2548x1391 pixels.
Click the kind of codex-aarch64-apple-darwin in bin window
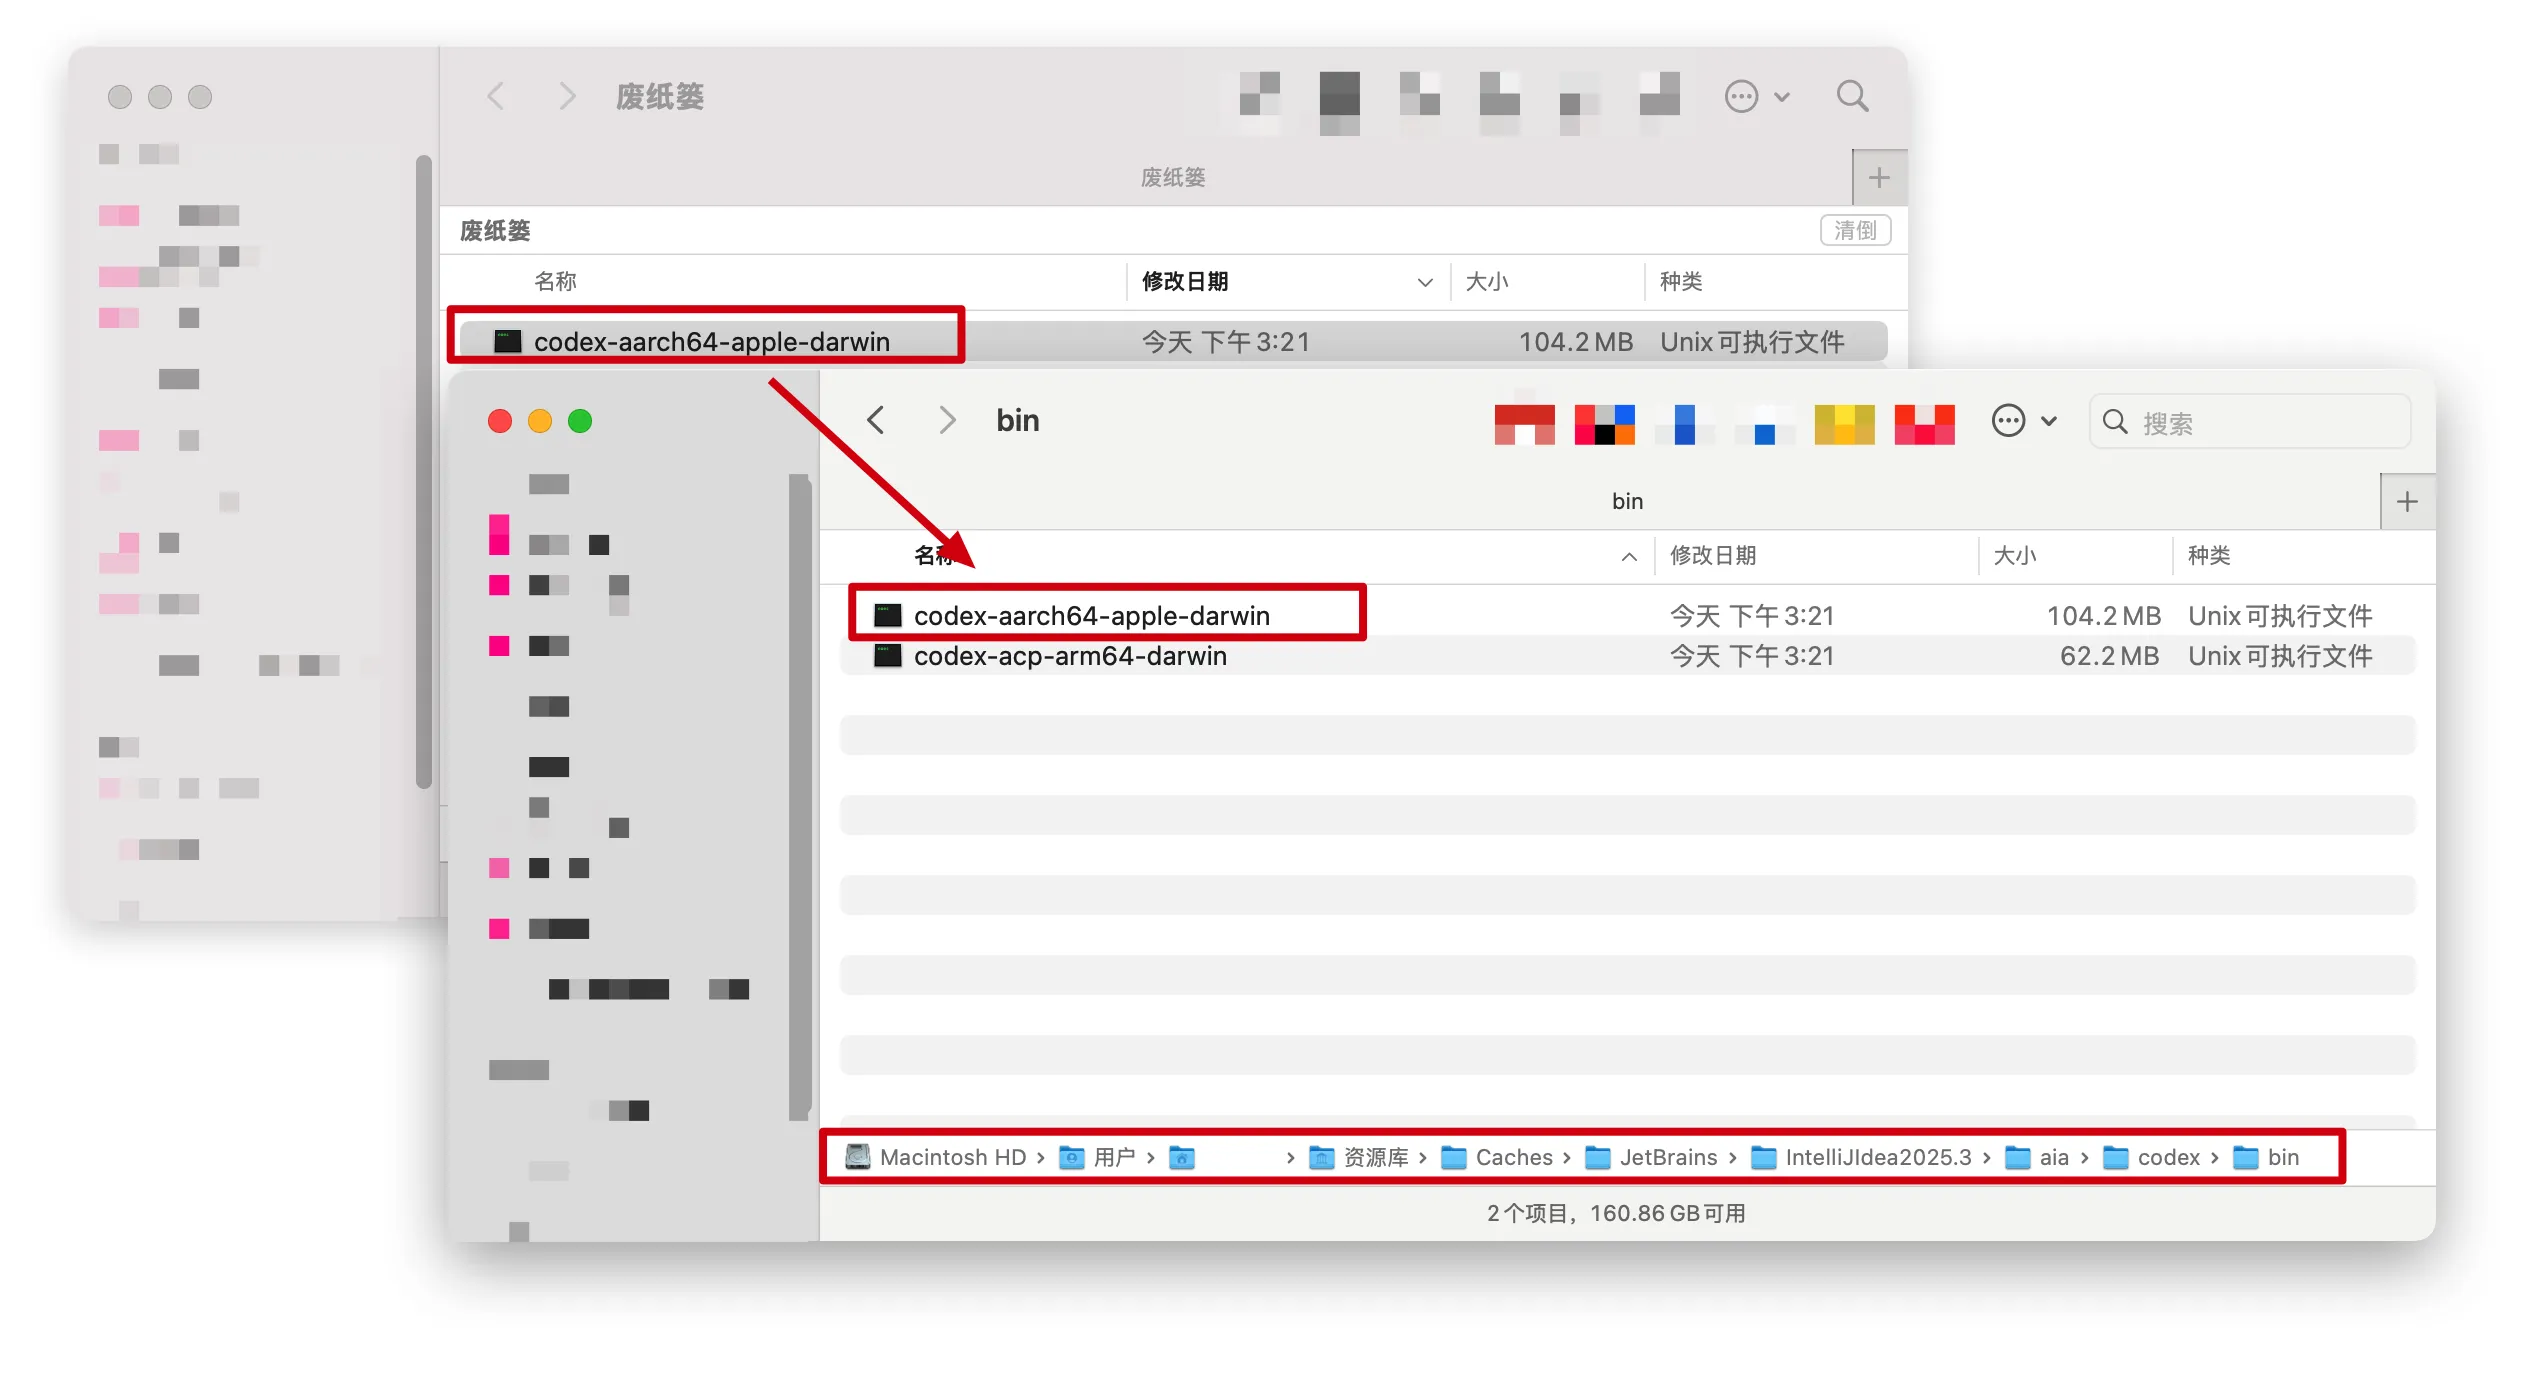coord(2280,616)
